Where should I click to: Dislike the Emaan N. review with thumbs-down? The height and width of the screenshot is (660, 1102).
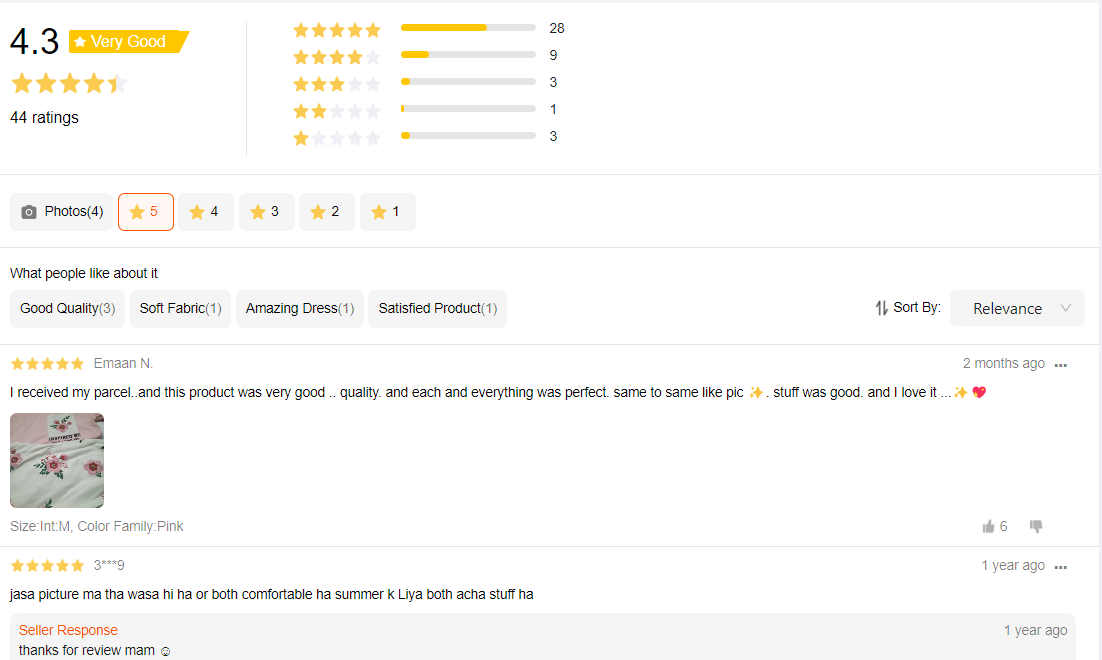click(1036, 526)
